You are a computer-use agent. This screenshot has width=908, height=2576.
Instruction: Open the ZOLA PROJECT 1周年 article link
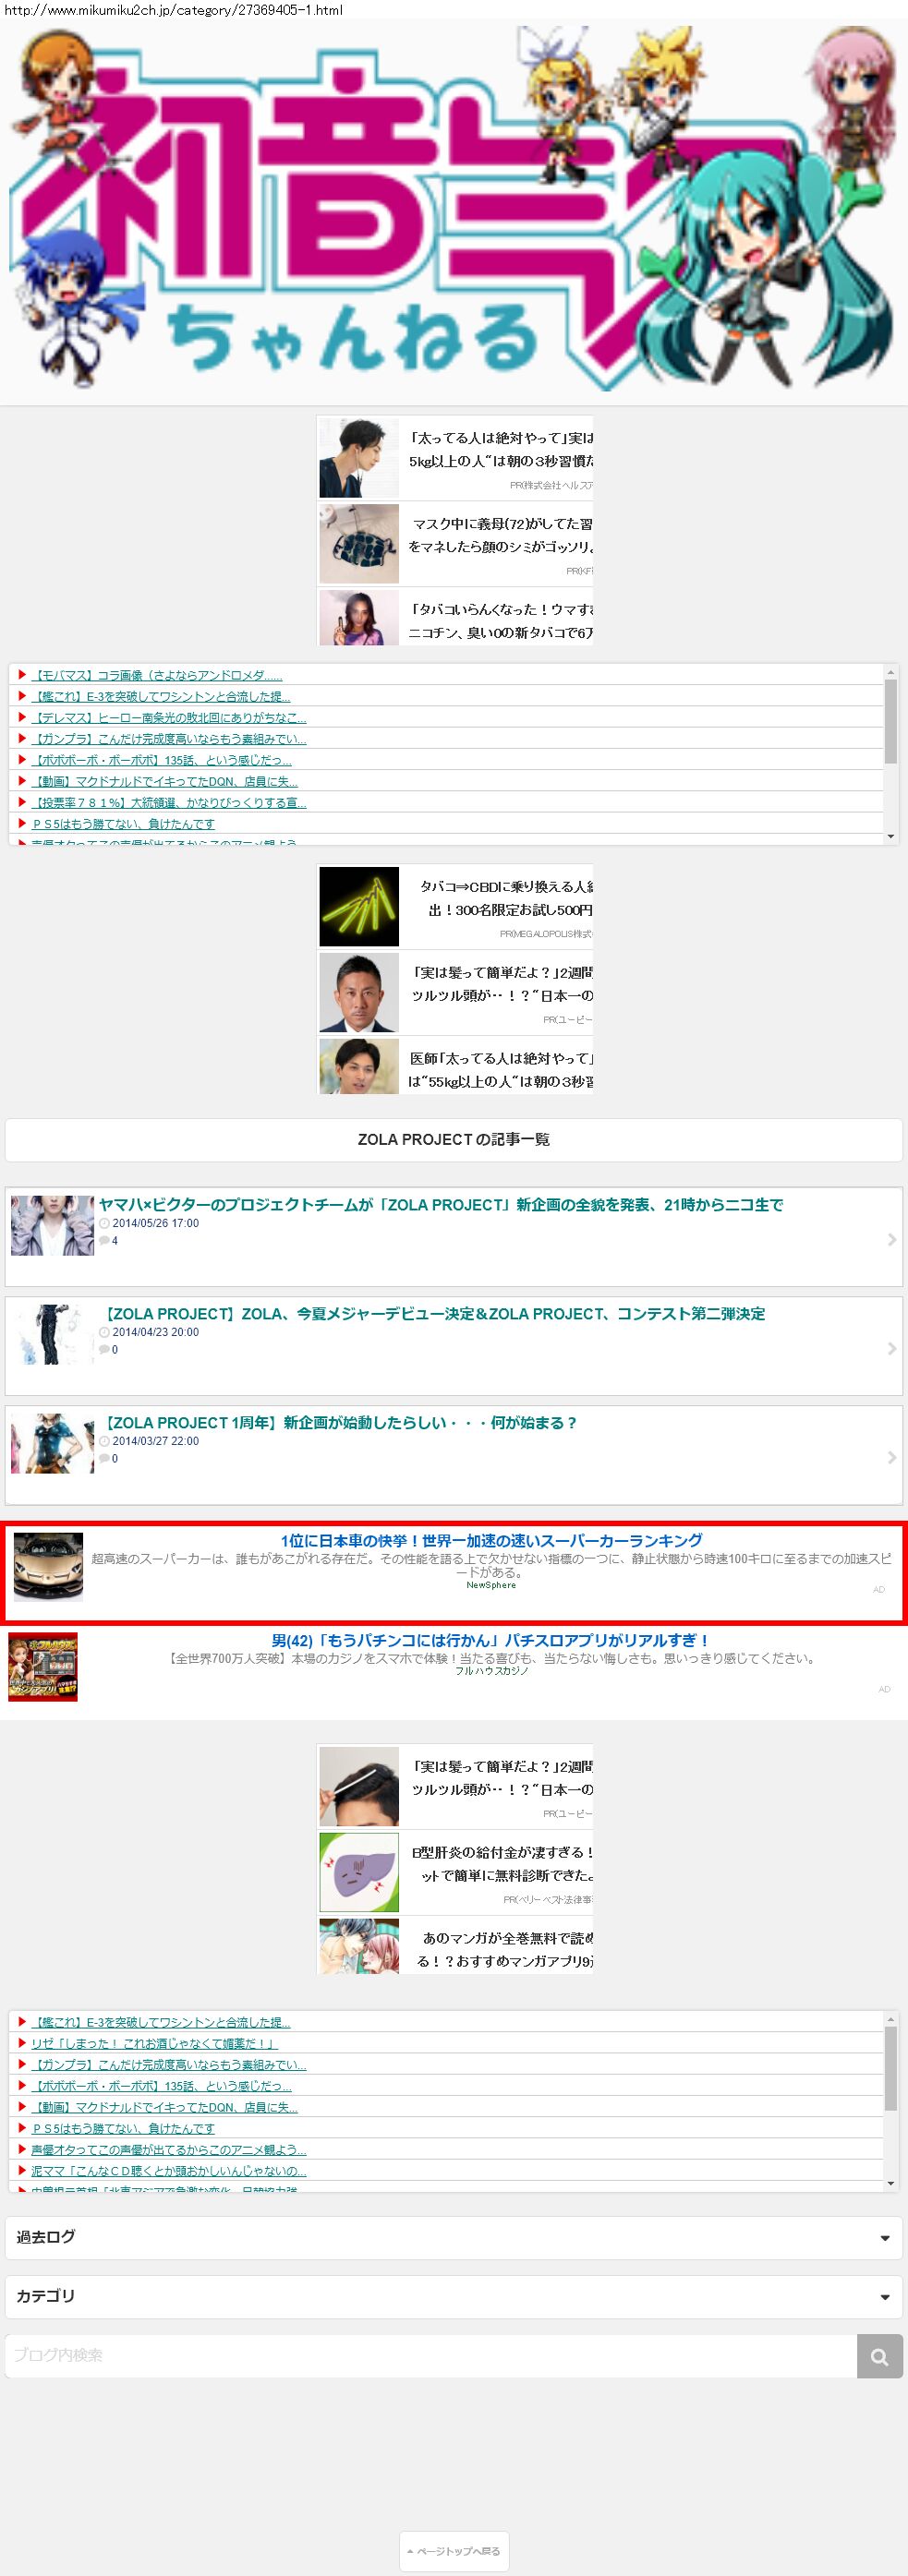(340, 1423)
